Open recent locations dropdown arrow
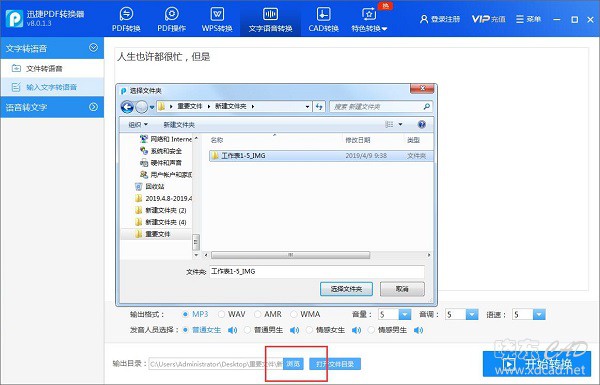 pos(152,107)
